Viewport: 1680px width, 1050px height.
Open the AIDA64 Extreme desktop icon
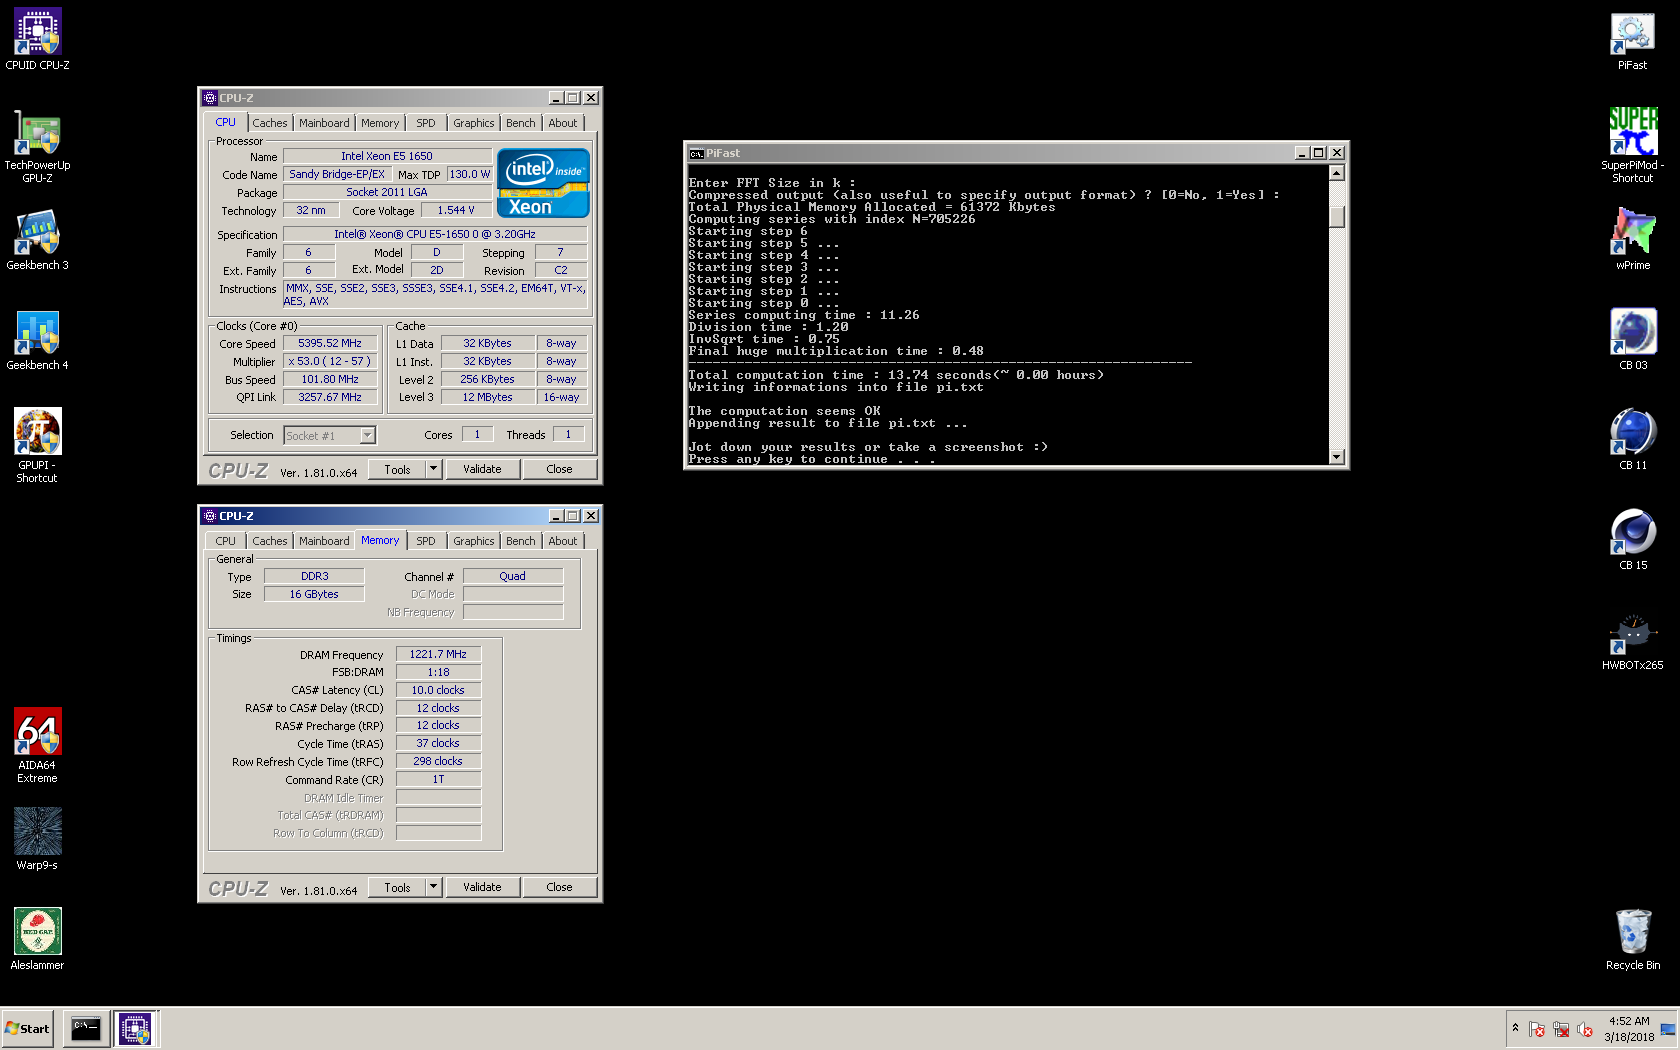(37, 746)
